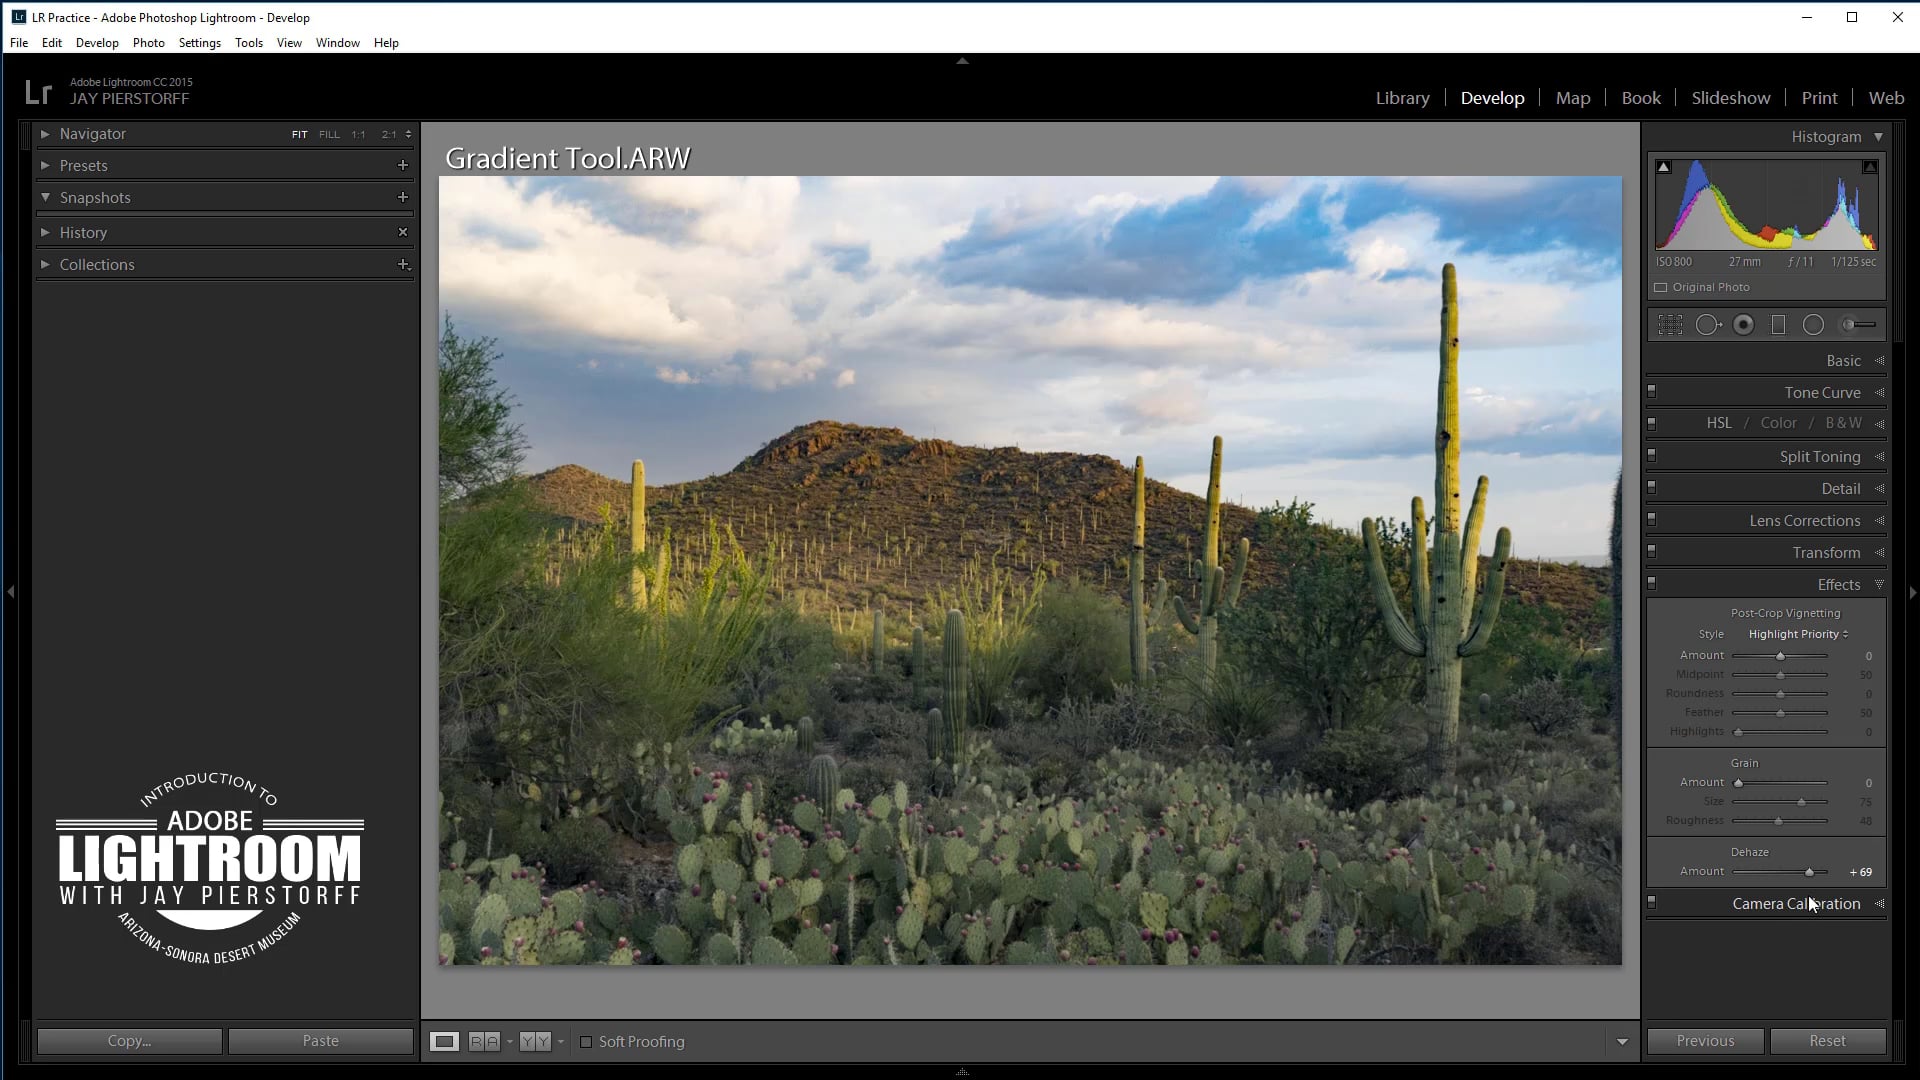The height and width of the screenshot is (1080, 1920).
Task: Select the Crop Overlay tool
Action: [1670, 325]
